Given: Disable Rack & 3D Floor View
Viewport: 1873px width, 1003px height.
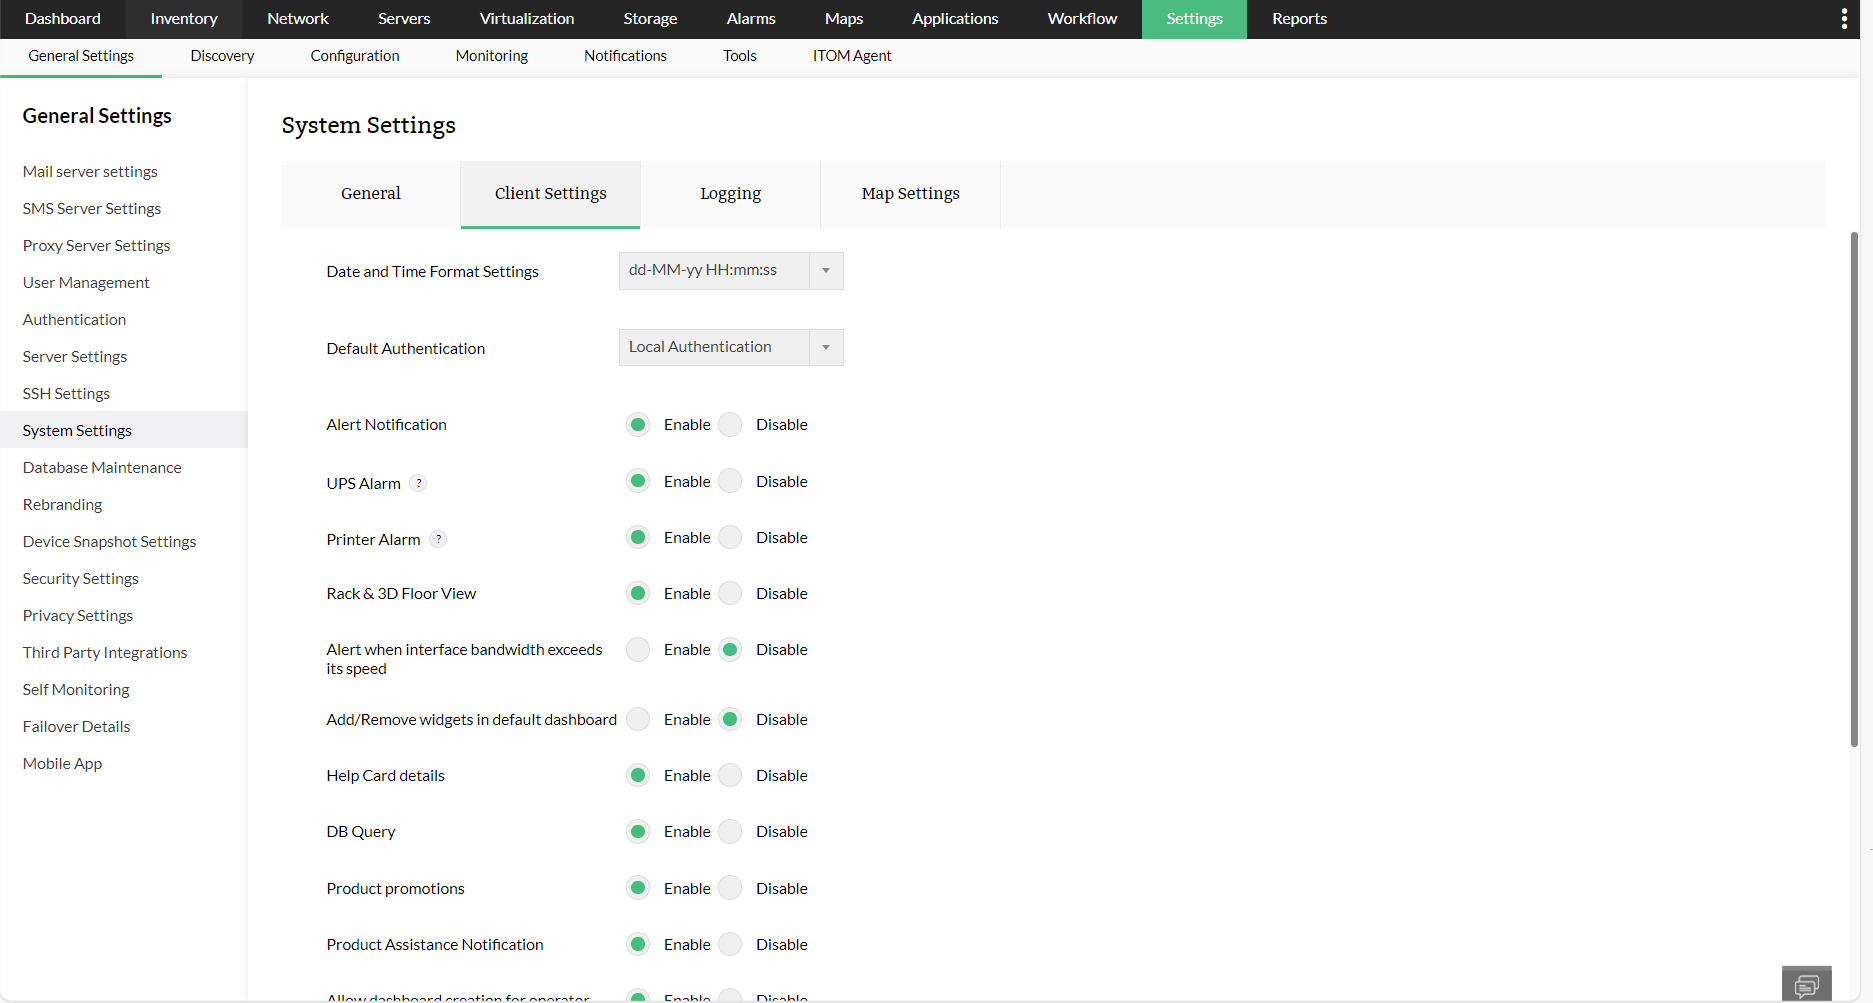Looking at the screenshot, I should (731, 593).
